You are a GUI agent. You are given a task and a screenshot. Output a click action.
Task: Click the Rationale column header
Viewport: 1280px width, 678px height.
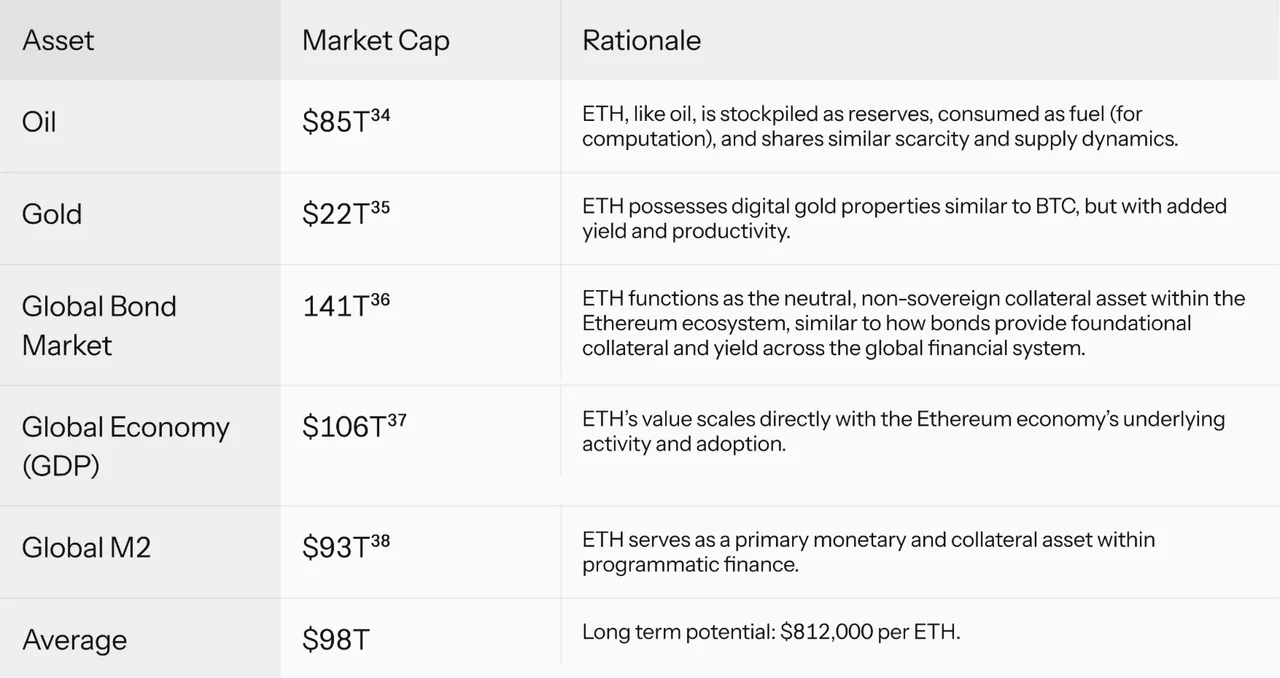(641, 40)
